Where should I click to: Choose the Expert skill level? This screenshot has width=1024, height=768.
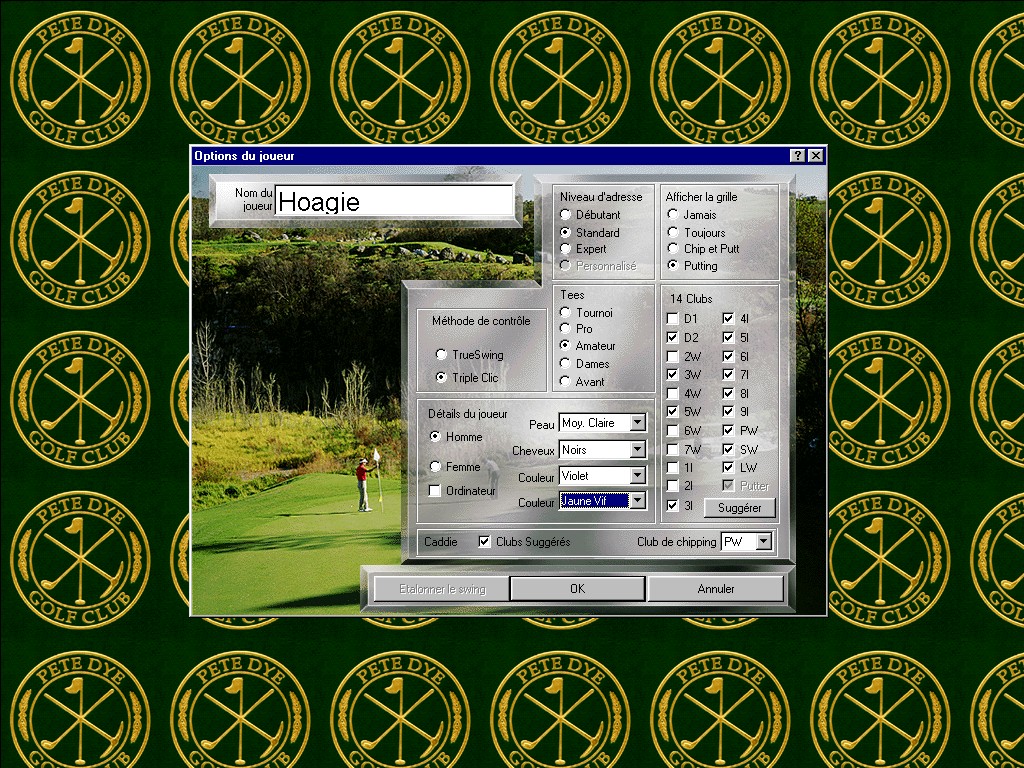(x=566, y=248)
